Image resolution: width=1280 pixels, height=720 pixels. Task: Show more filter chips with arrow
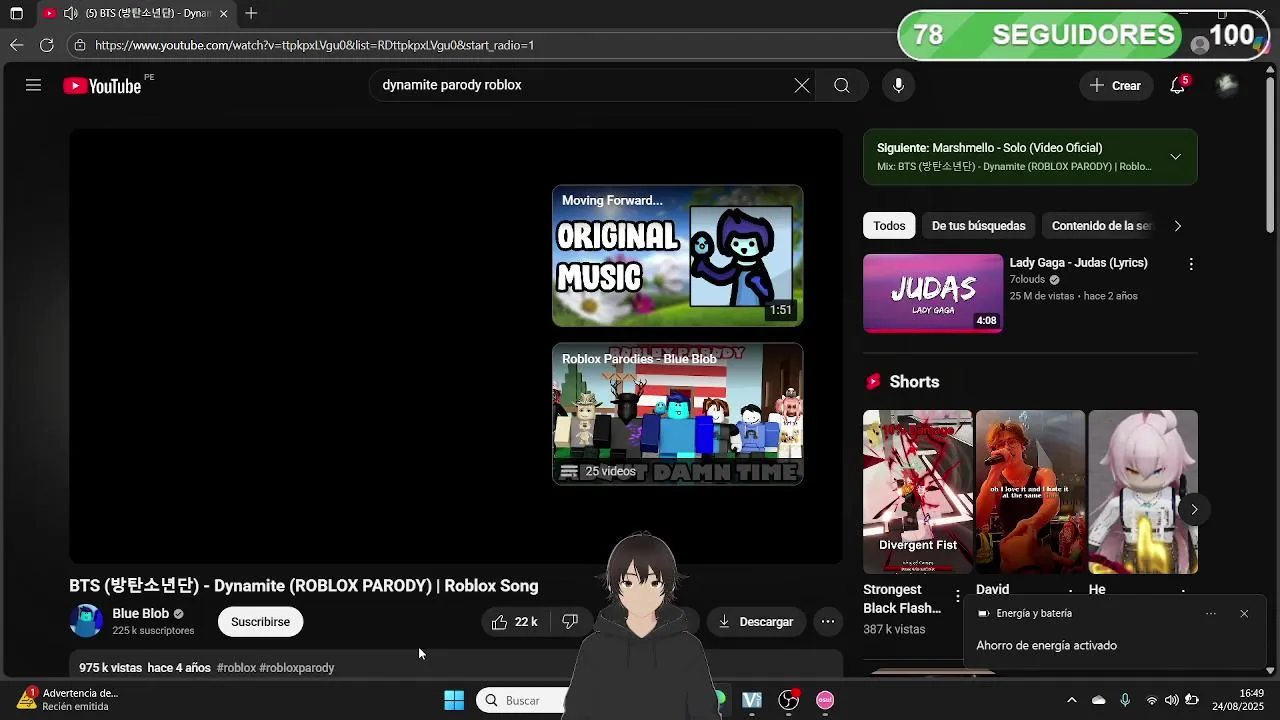point(1177,226)
